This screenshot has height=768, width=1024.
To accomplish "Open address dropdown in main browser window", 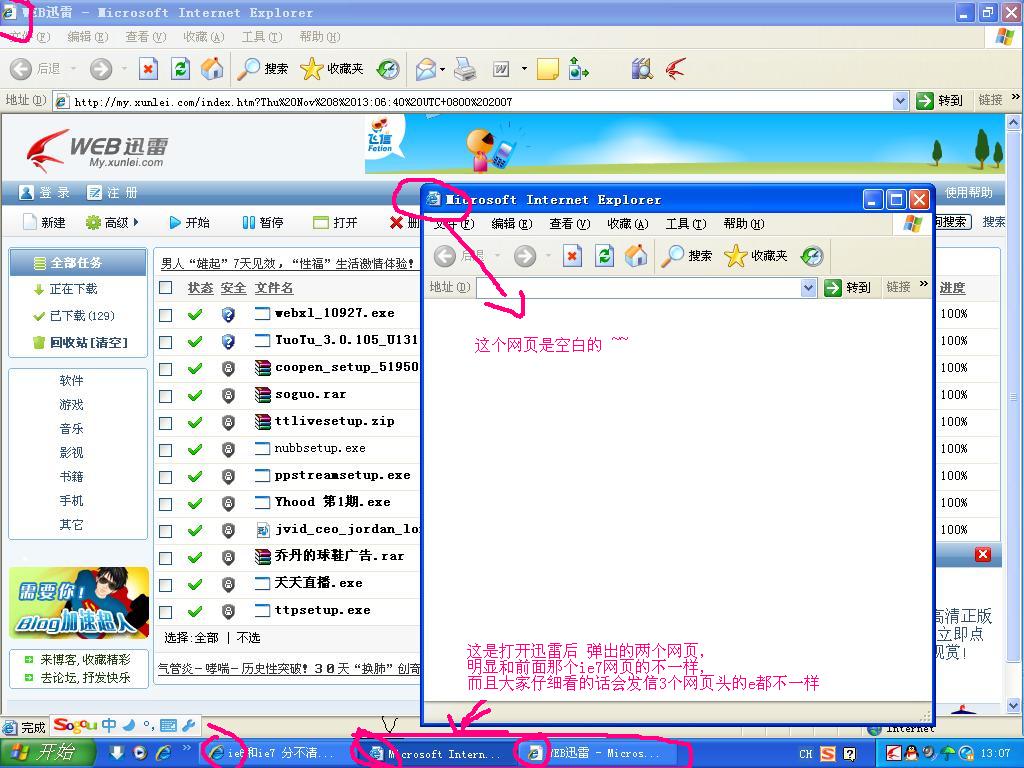I will 900,101.
